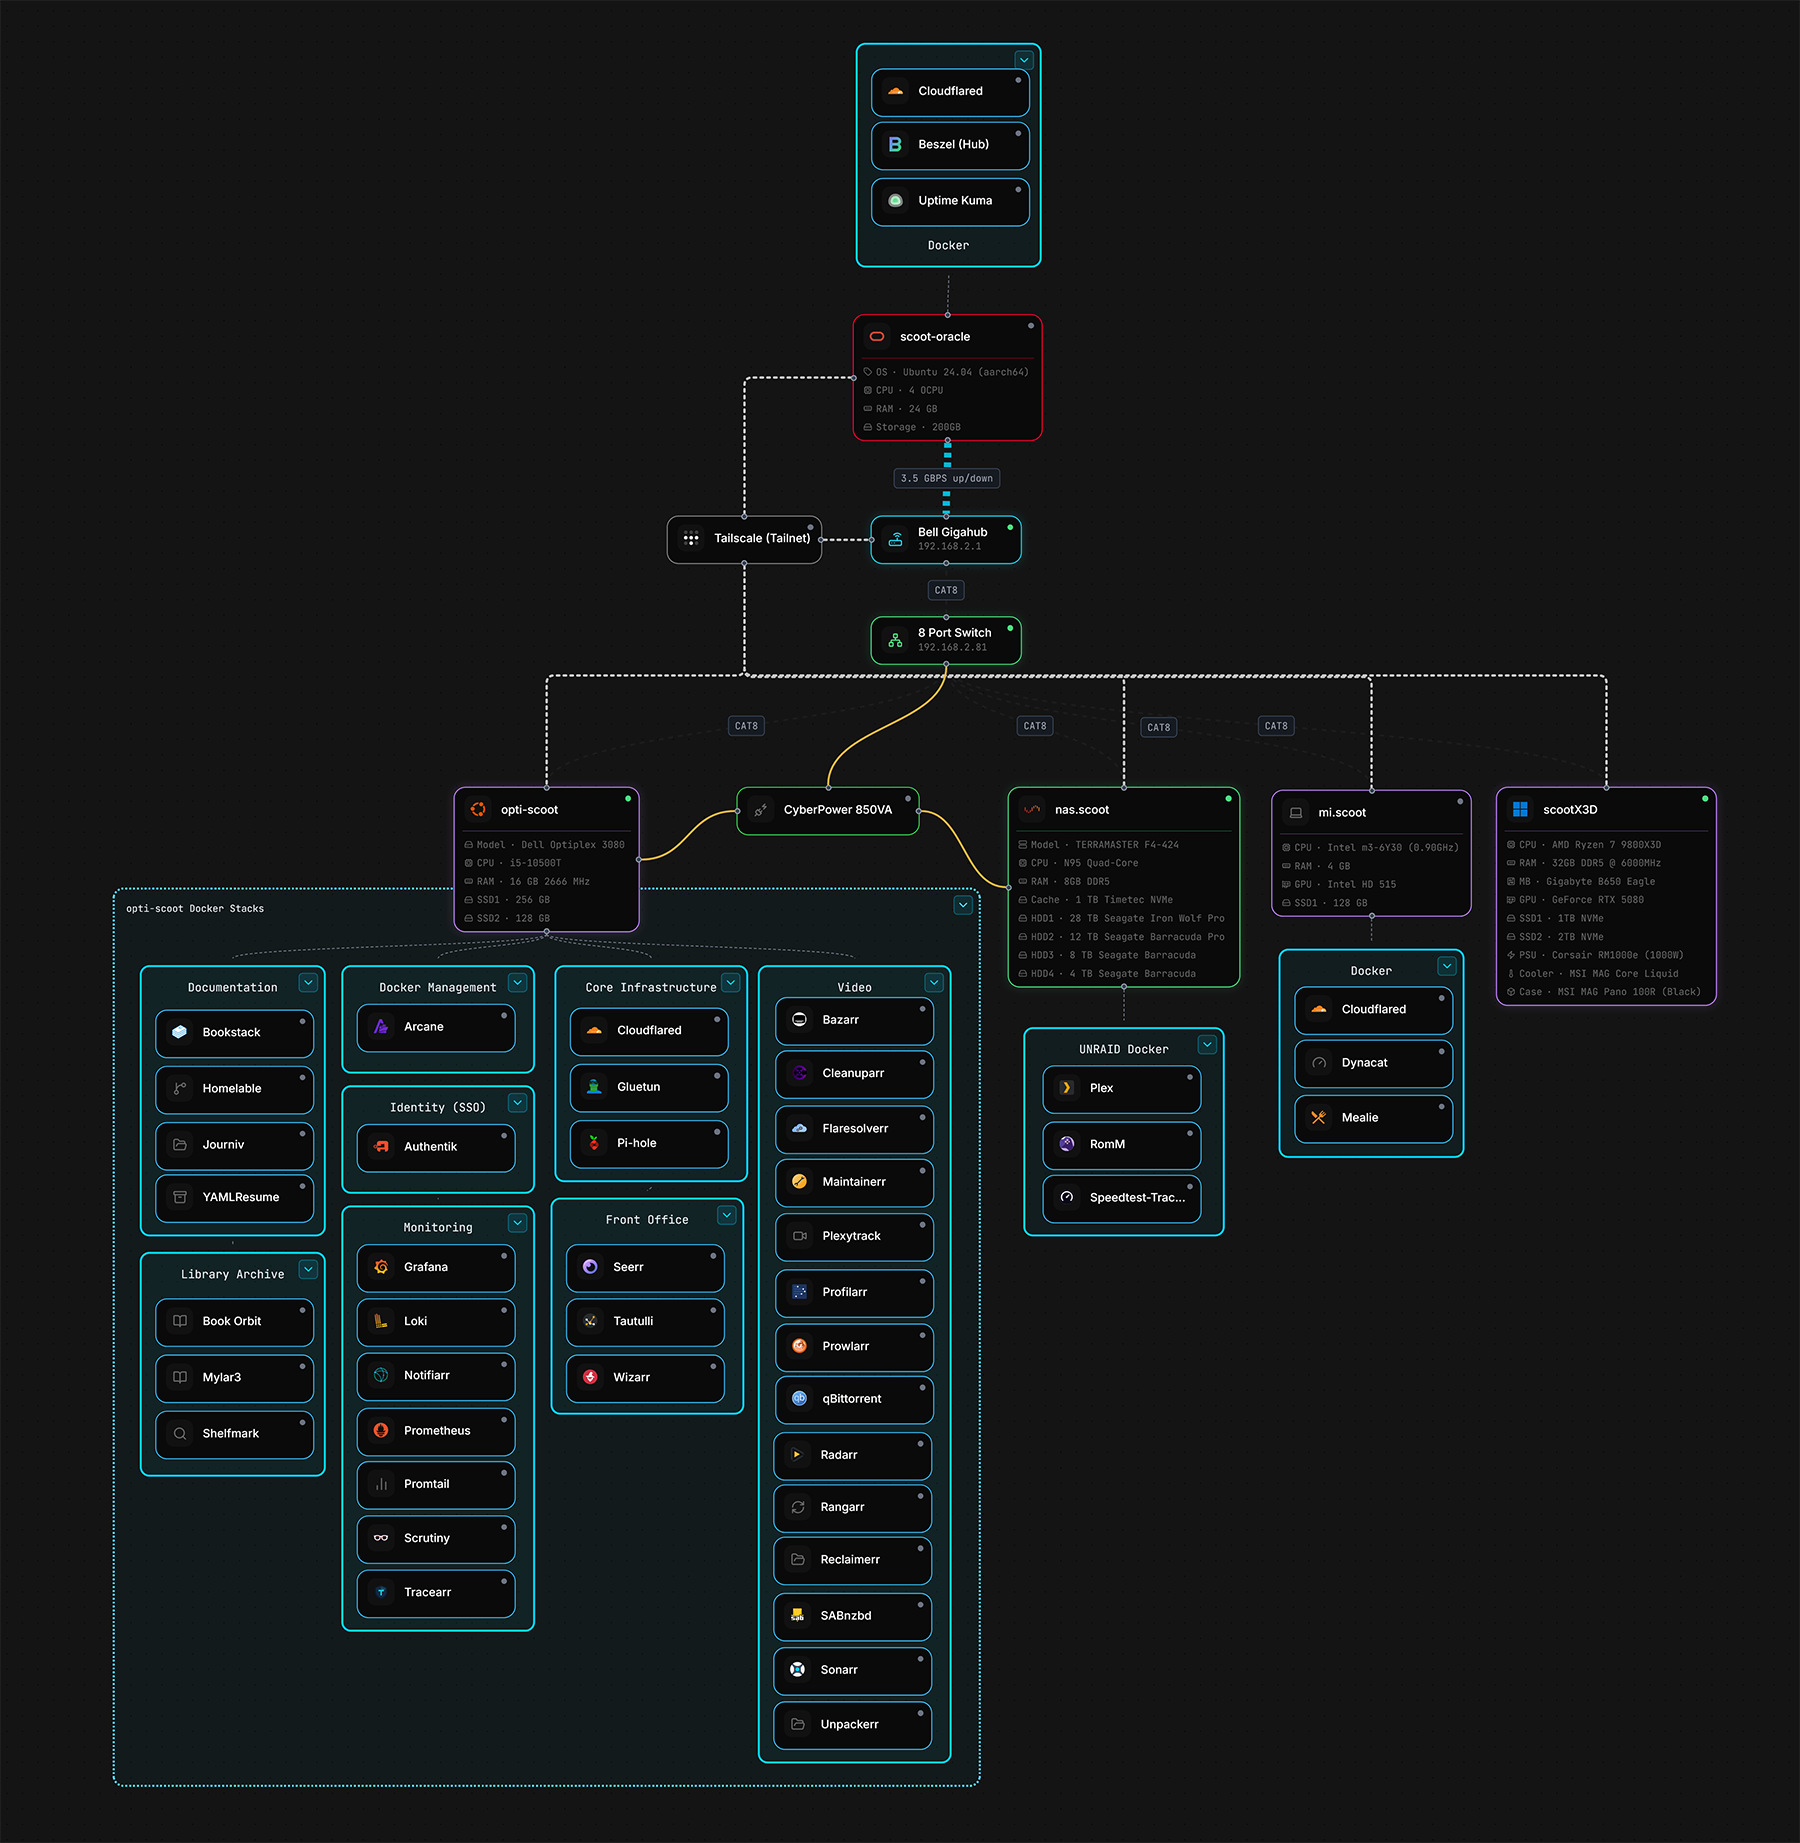This screenshot has width=1800, height=1843.
Task: Collapse the mi.scoot Docker group
Action: point(1447,966)
